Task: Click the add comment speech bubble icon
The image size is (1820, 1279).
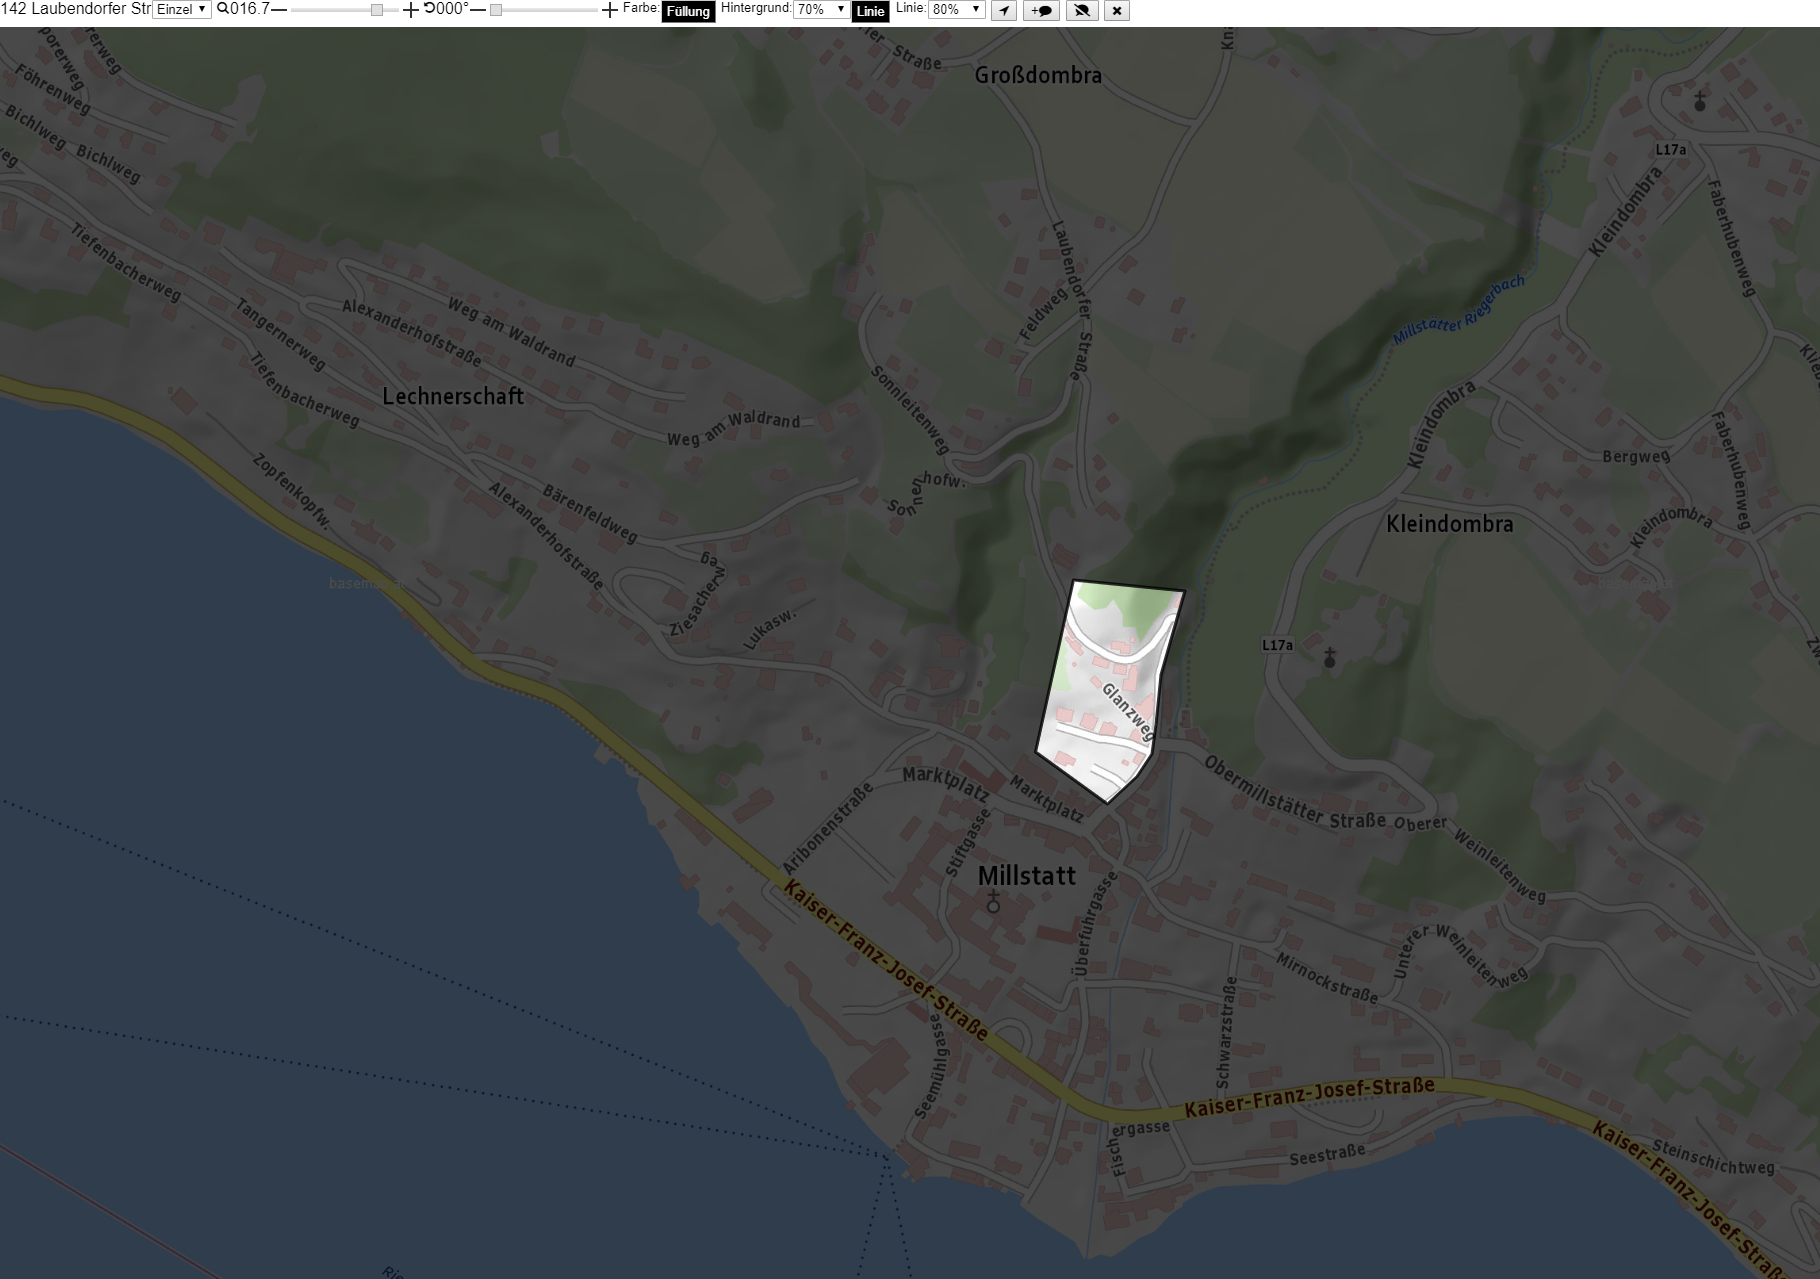Action: point(1041,10)
